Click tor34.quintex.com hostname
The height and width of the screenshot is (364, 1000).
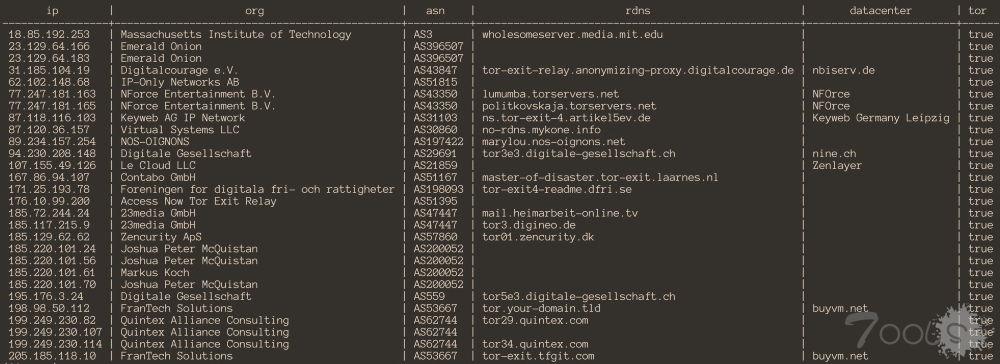tap(535, 344)
